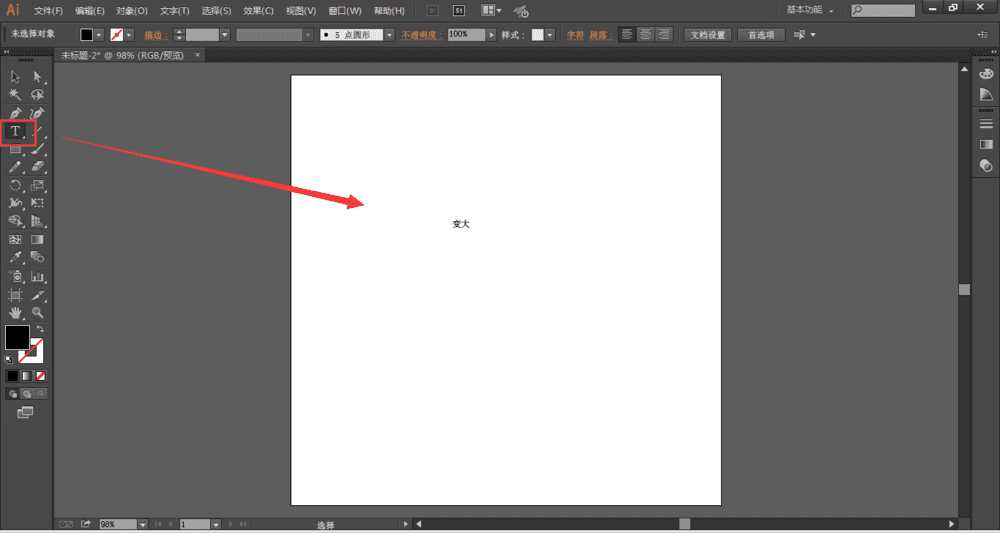
Task: Select the Artboard tool
Action: pos(16,295)
